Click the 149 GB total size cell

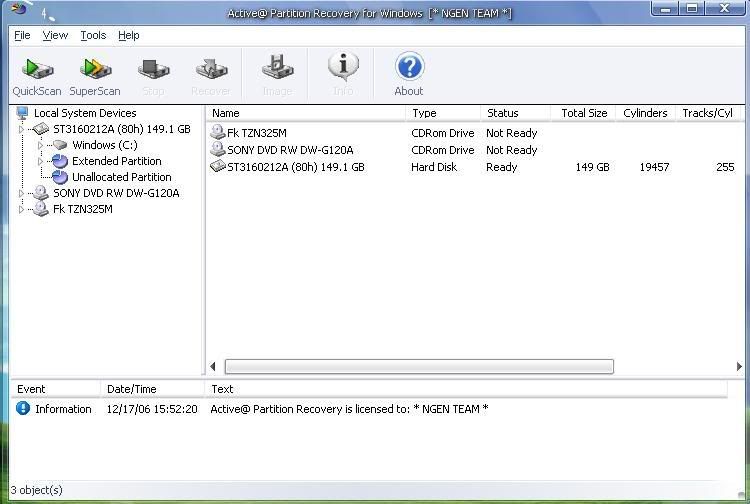click(592, 167)
